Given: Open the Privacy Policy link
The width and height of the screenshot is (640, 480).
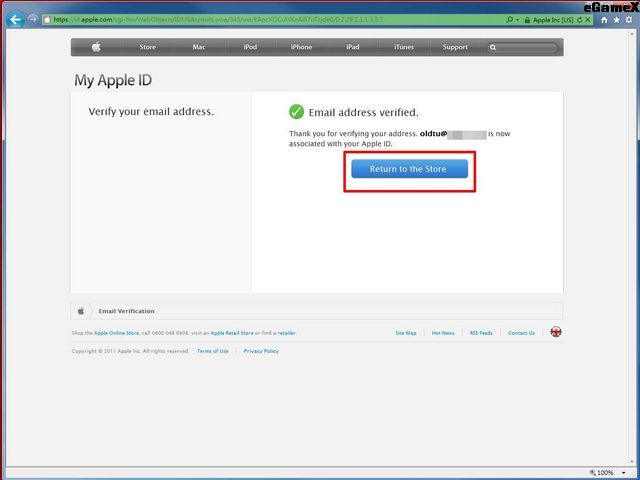Looking at the screenshot, I should coord(261,351).
